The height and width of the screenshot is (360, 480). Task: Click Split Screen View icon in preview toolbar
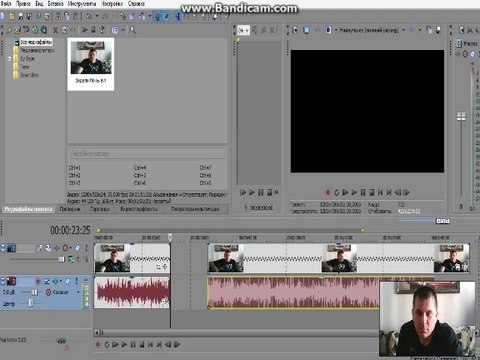(x=329, y=30)
